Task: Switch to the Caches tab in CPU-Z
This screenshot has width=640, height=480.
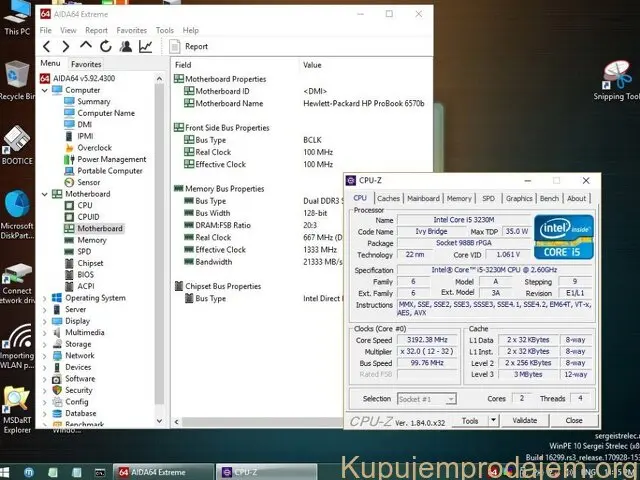Action: [x=388, y=198]
